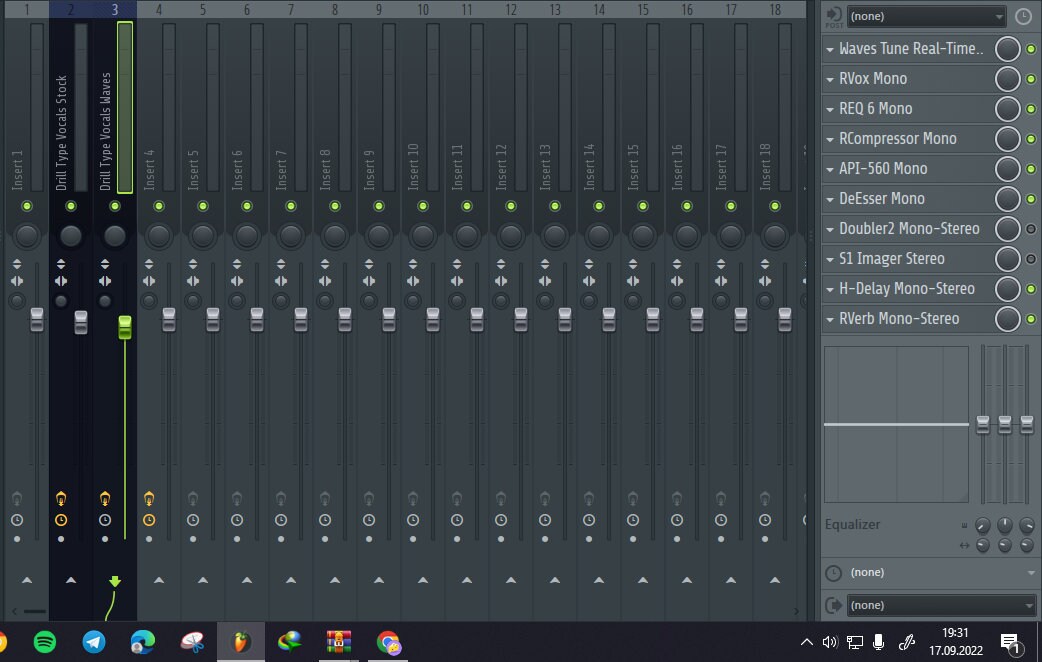
Task: Expand the REQ 6 Mono slot options arrow
Action: 831,108
